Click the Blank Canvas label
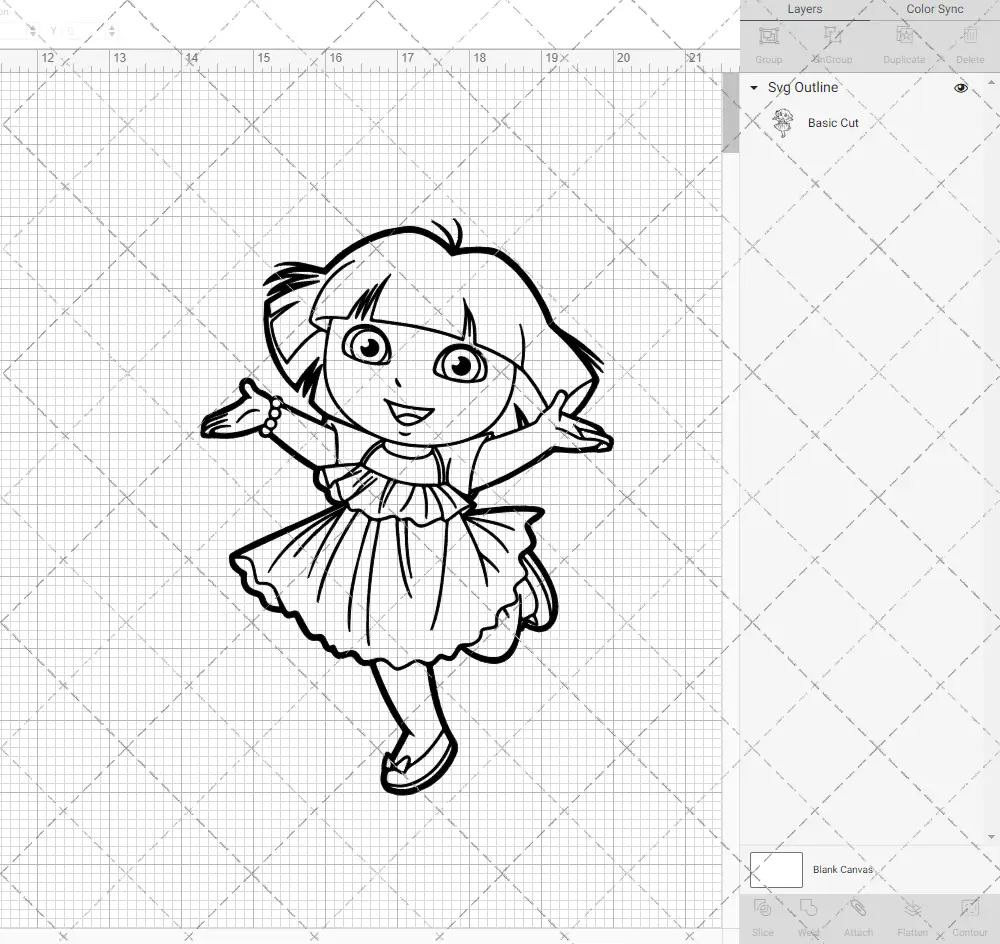This screenshot has width=1000, height=944. point(843,869)
